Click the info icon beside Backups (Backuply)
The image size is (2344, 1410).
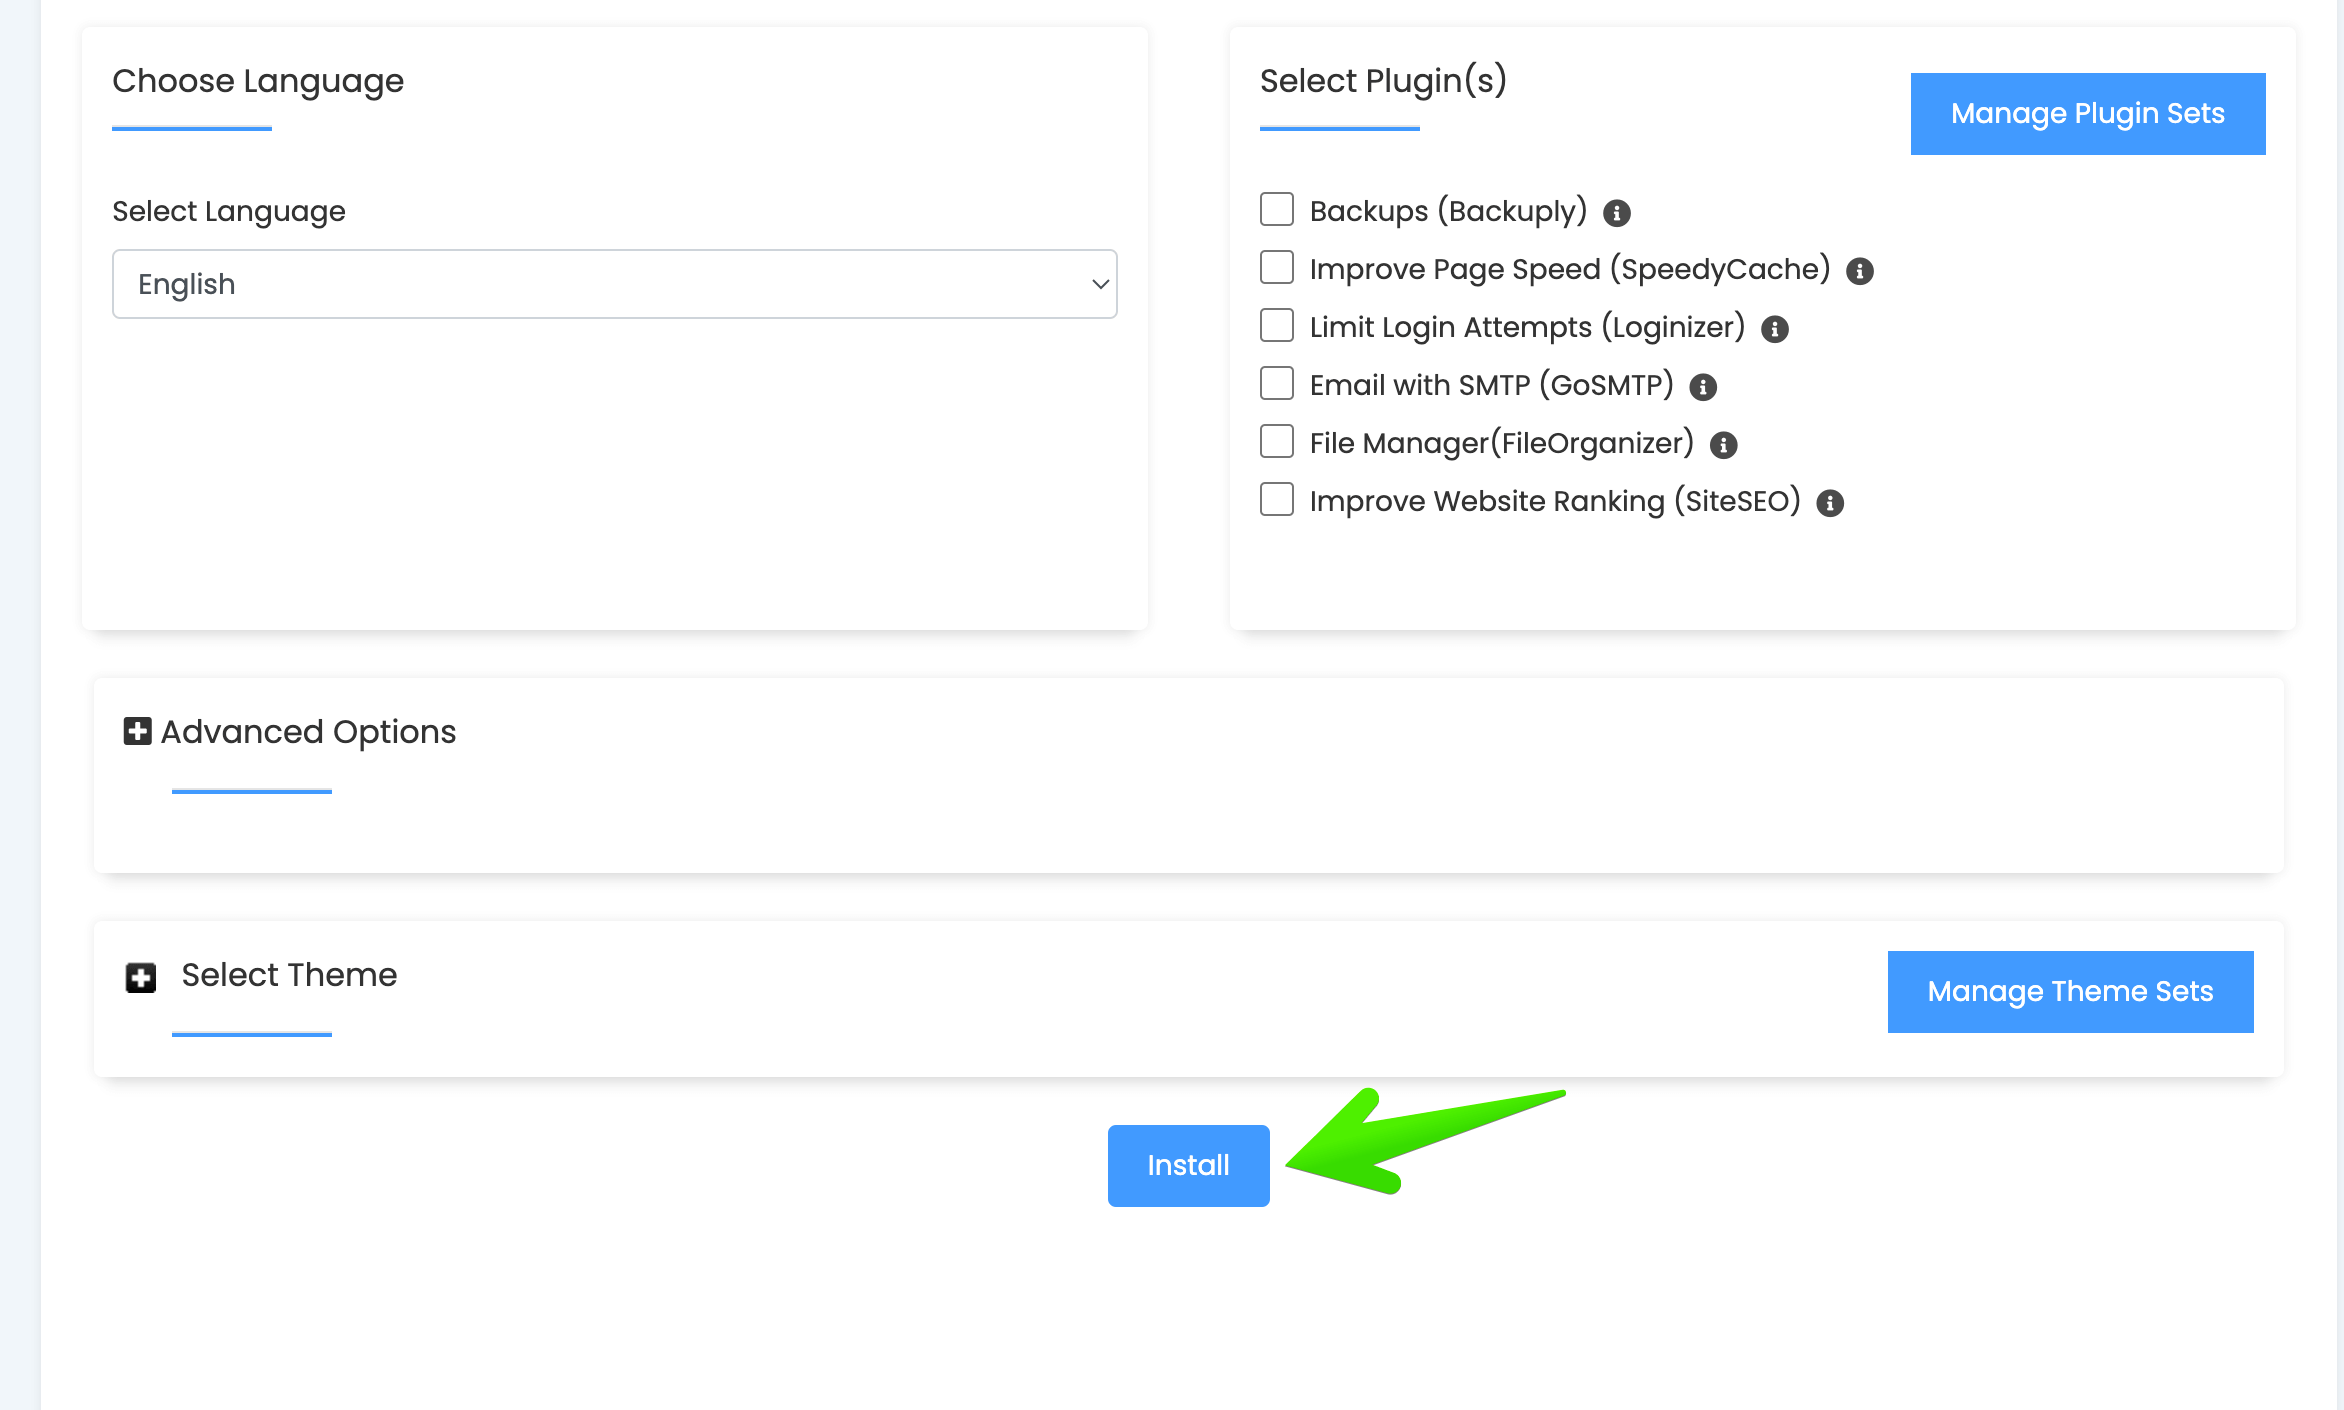(x=1616, y=213)
